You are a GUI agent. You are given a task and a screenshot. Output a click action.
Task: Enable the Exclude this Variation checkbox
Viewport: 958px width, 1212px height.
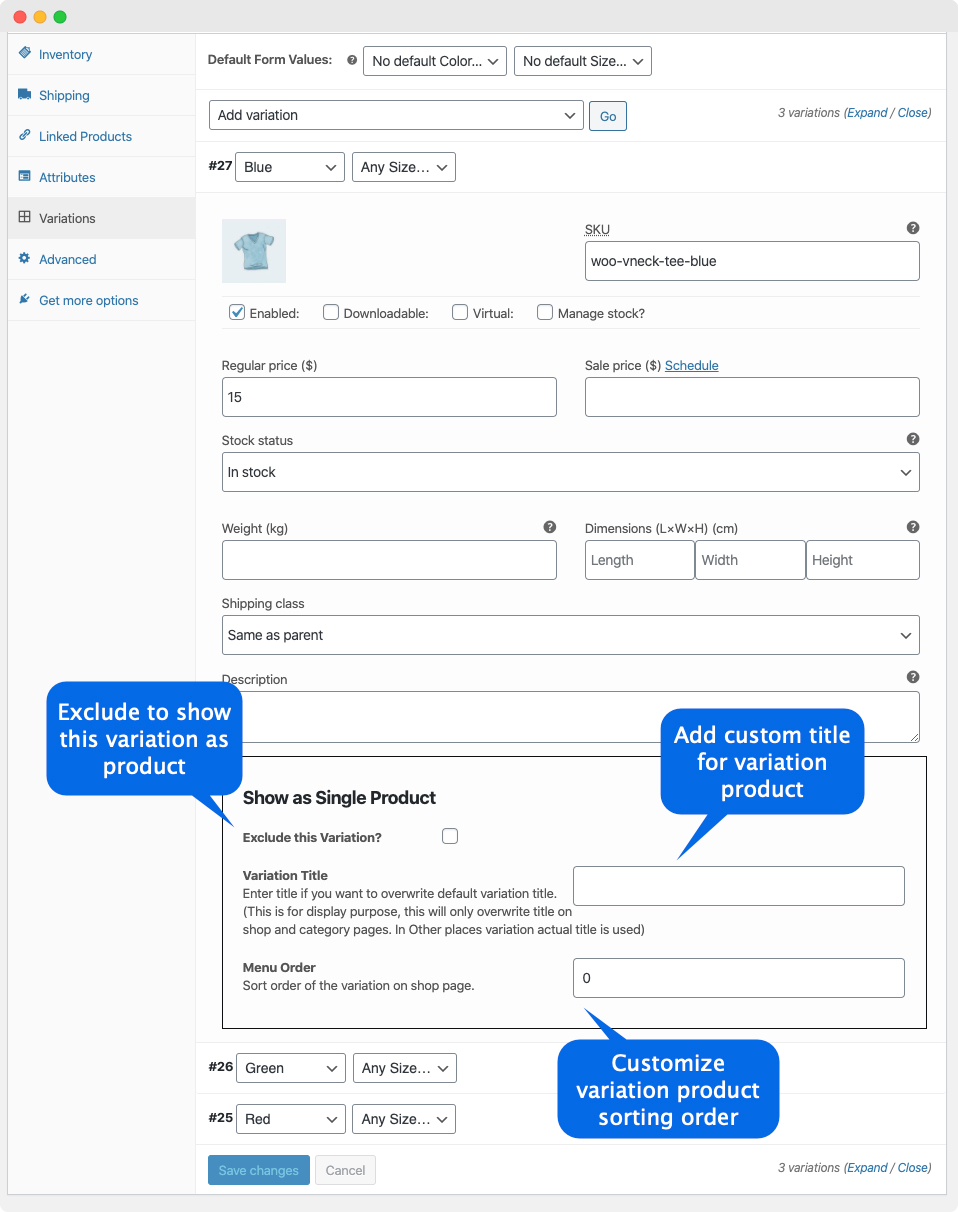[450, 836]
